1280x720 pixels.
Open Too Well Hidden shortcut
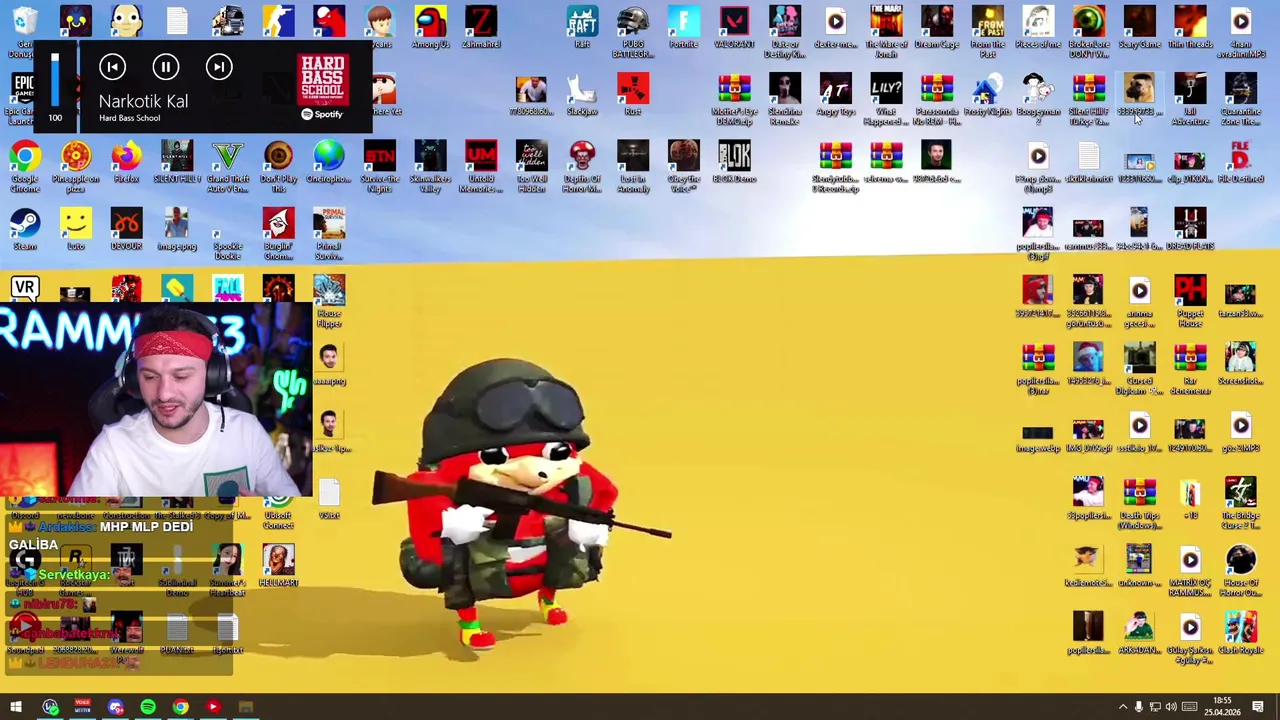coord(532,165)
